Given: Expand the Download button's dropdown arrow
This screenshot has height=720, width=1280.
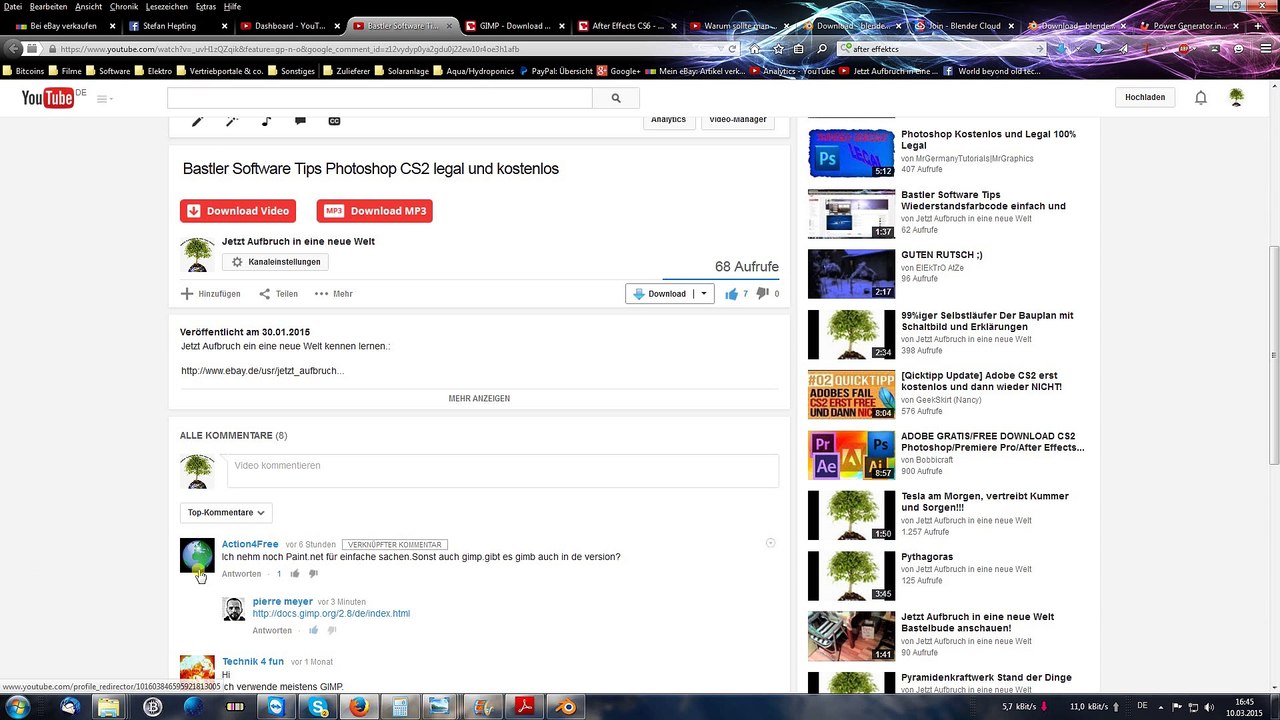Looking at the screenshot, I should pyautogui.click(x=704, y=294).
